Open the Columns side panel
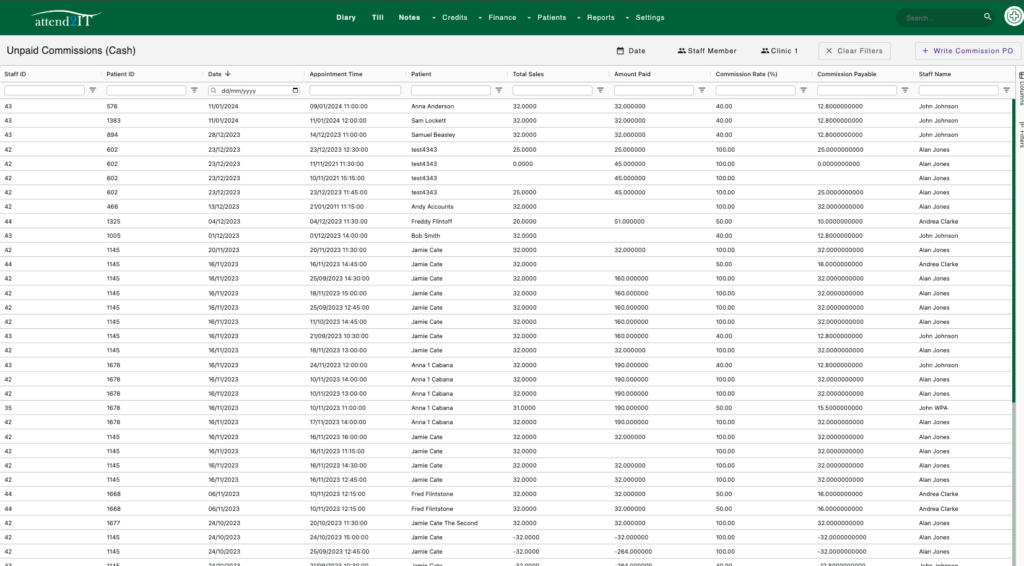 coord(1021,88)
